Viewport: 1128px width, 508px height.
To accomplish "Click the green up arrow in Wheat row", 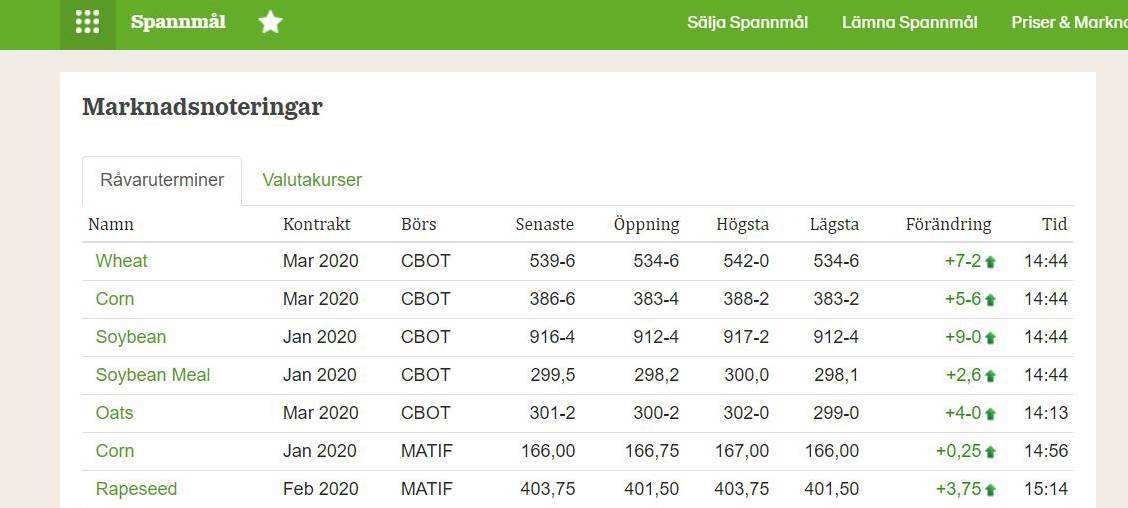I will 990,262.
